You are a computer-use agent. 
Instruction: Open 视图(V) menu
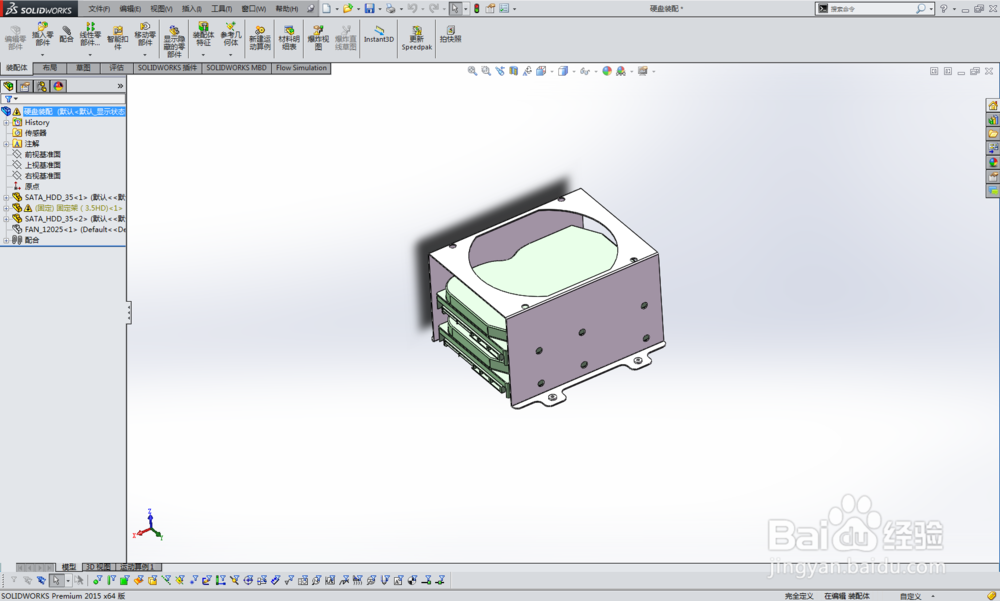pos(161,9)
